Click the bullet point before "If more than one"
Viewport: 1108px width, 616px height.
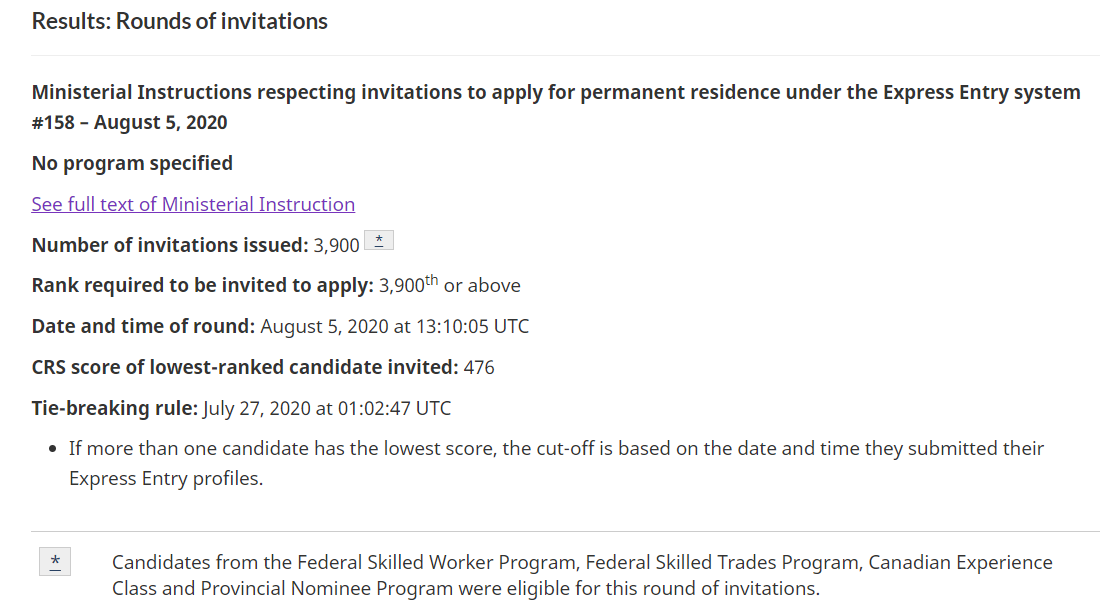(52, 449)
